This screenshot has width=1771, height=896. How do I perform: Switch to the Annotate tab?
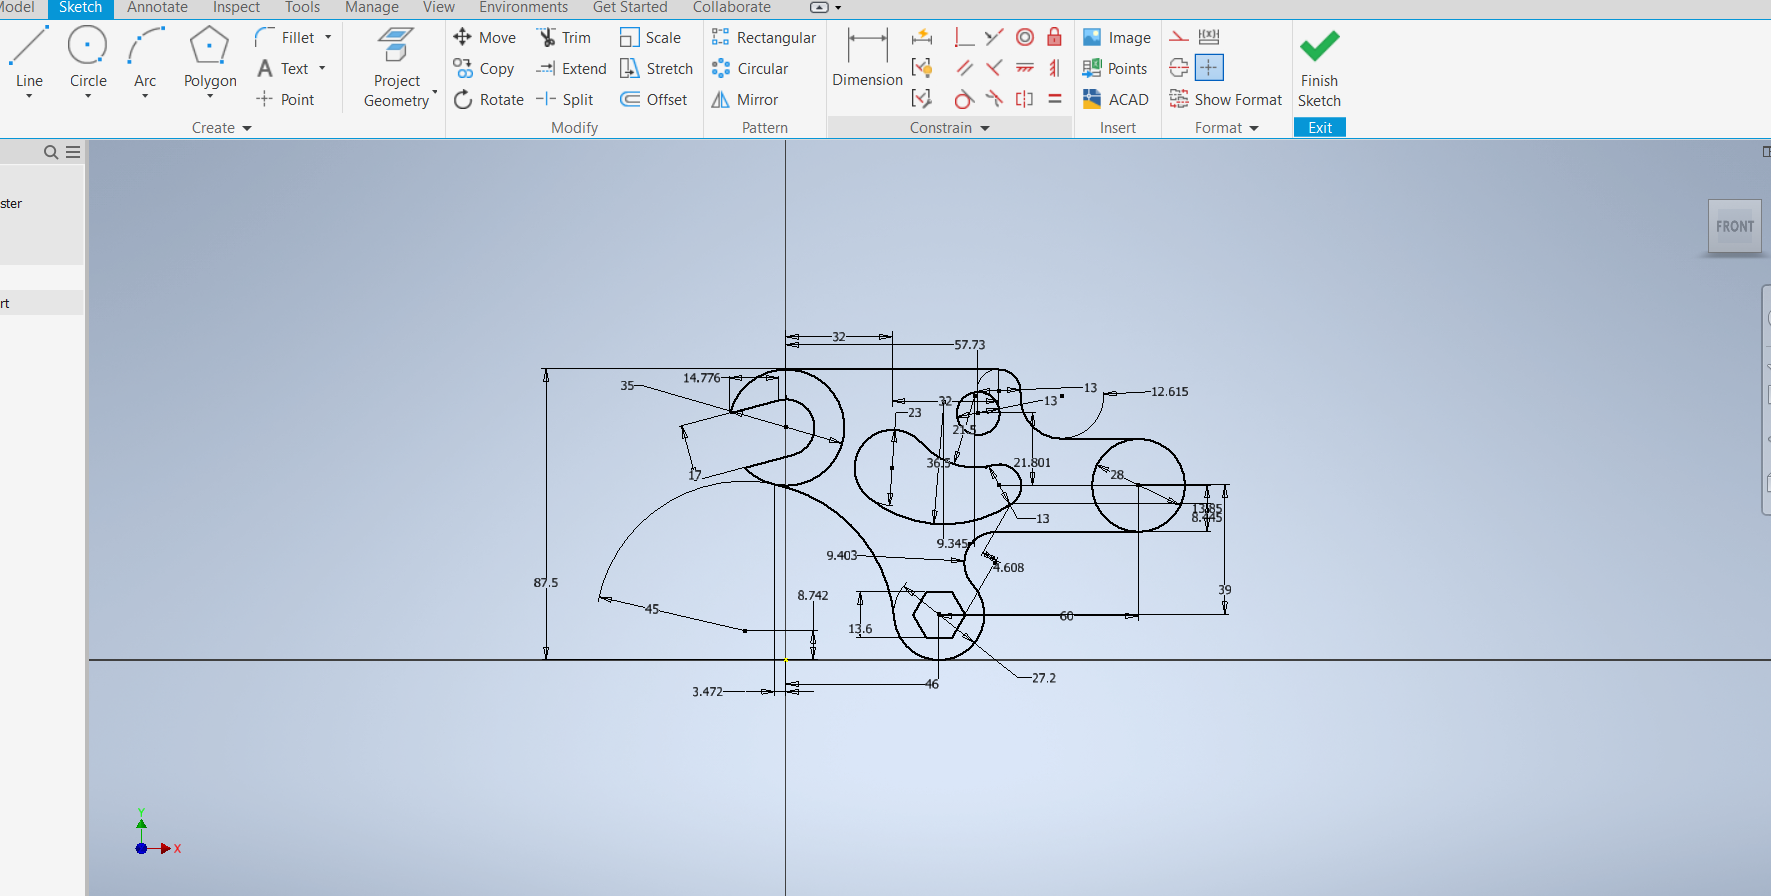point(157,8)
